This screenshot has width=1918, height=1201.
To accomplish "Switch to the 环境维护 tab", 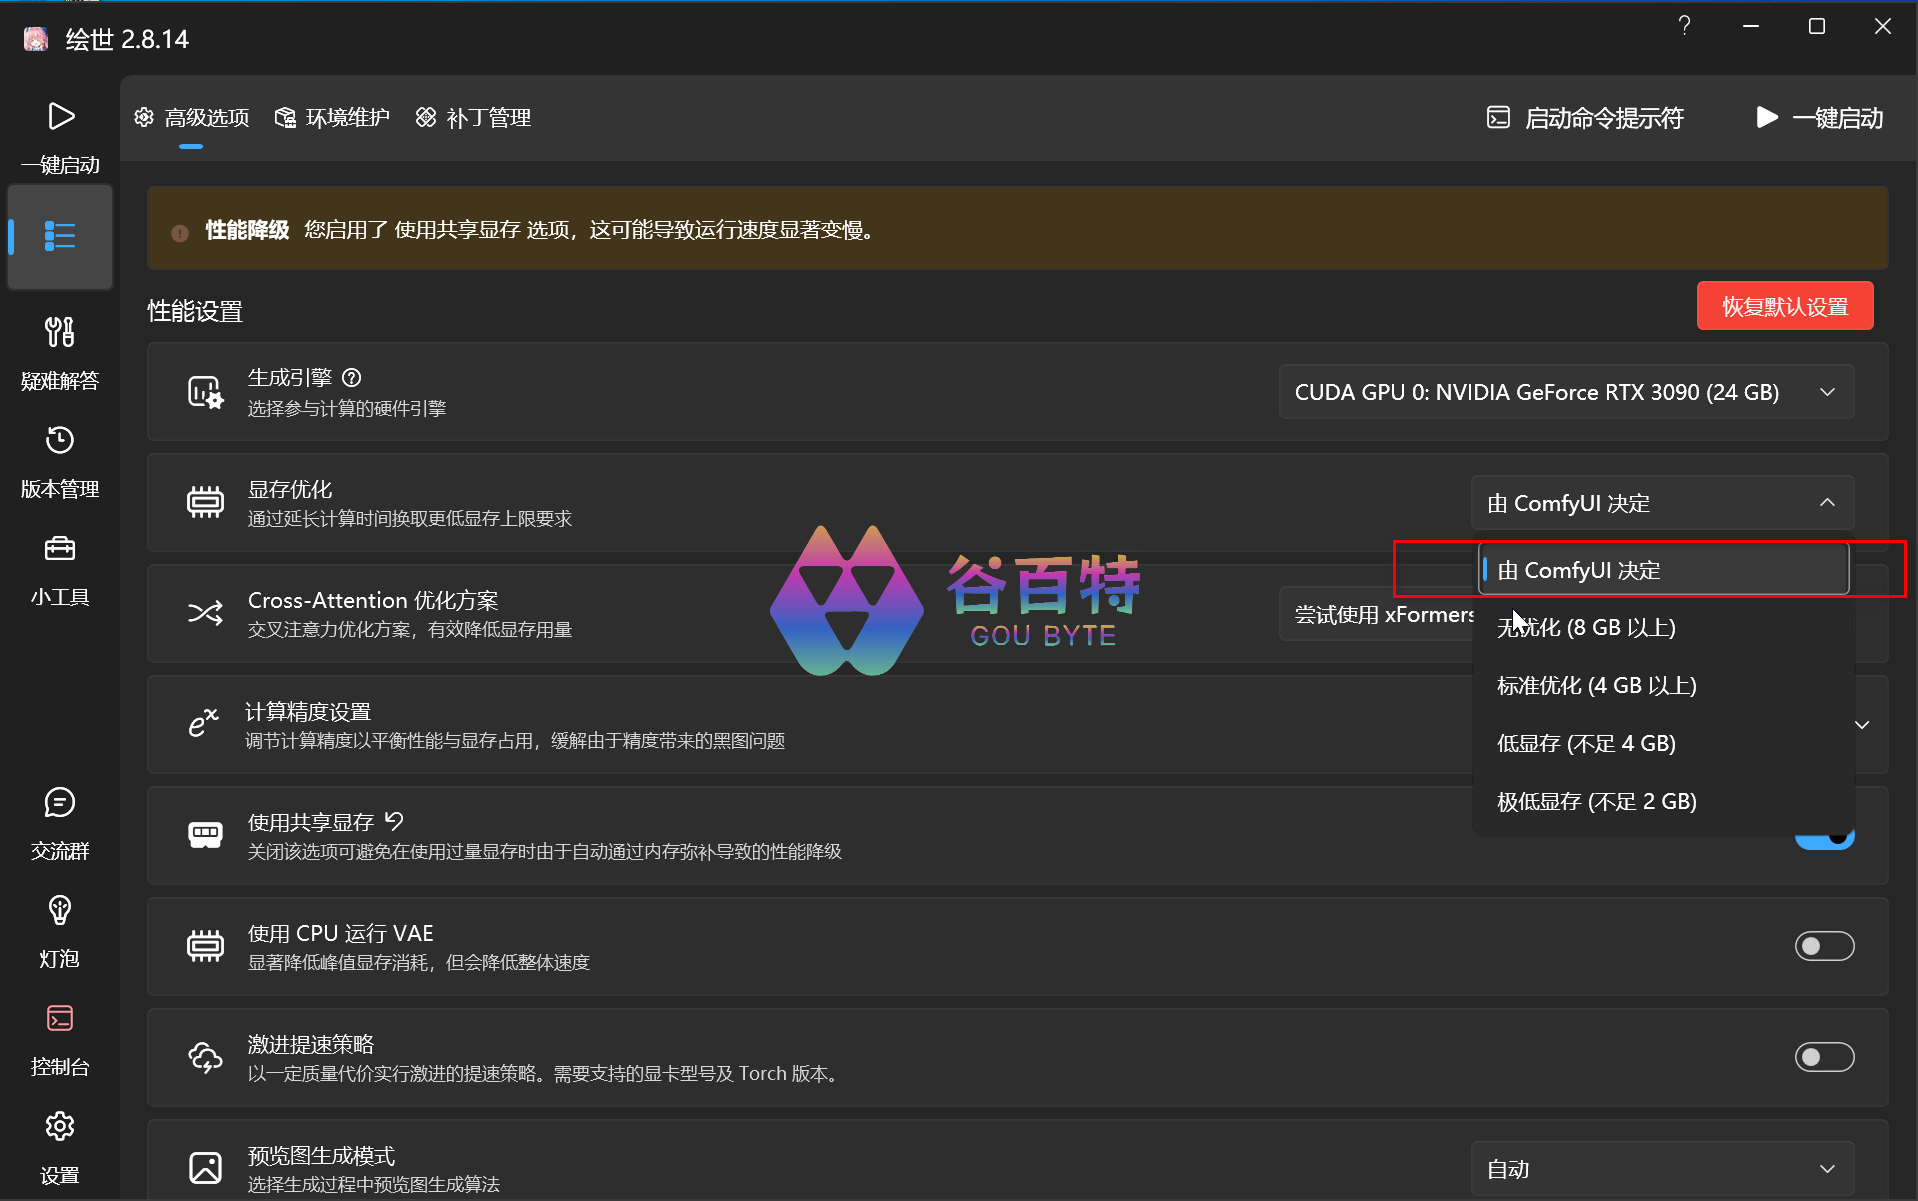I will pyautogui.click(x=333, y=118).
